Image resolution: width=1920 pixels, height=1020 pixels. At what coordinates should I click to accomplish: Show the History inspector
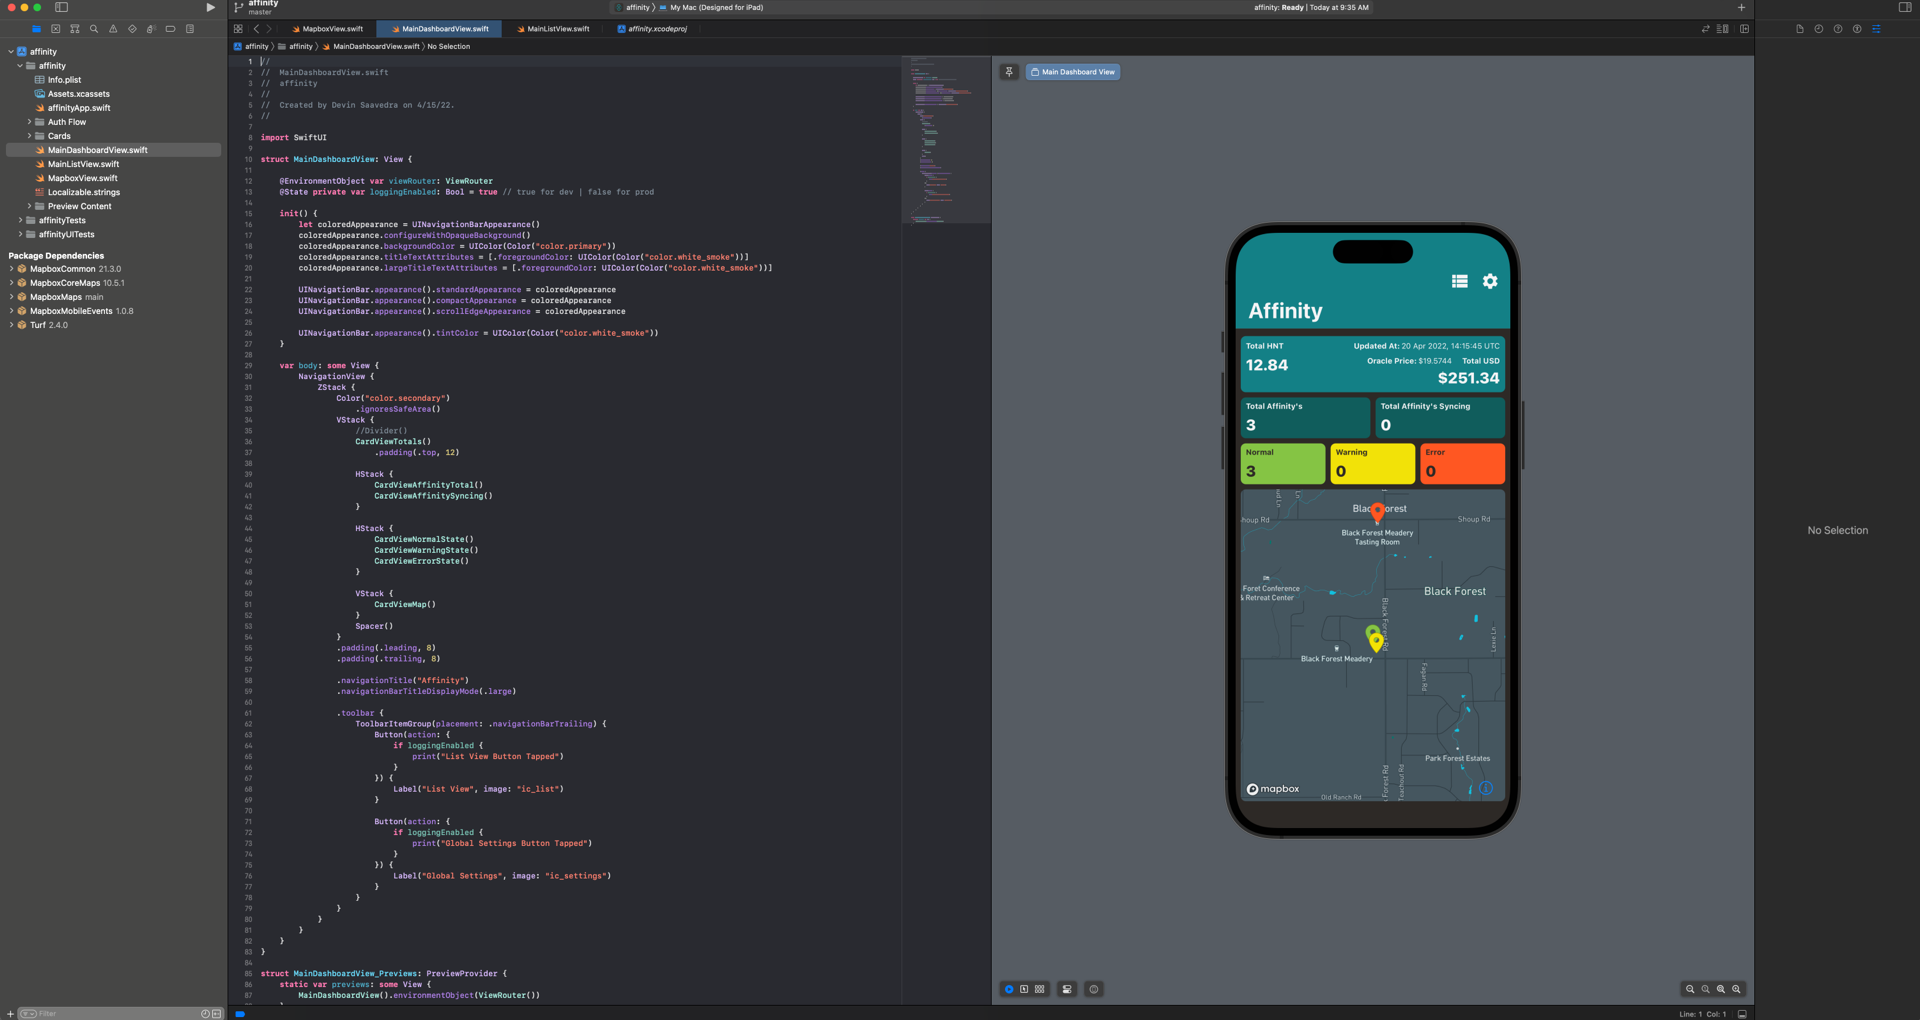click(1818, 29)
